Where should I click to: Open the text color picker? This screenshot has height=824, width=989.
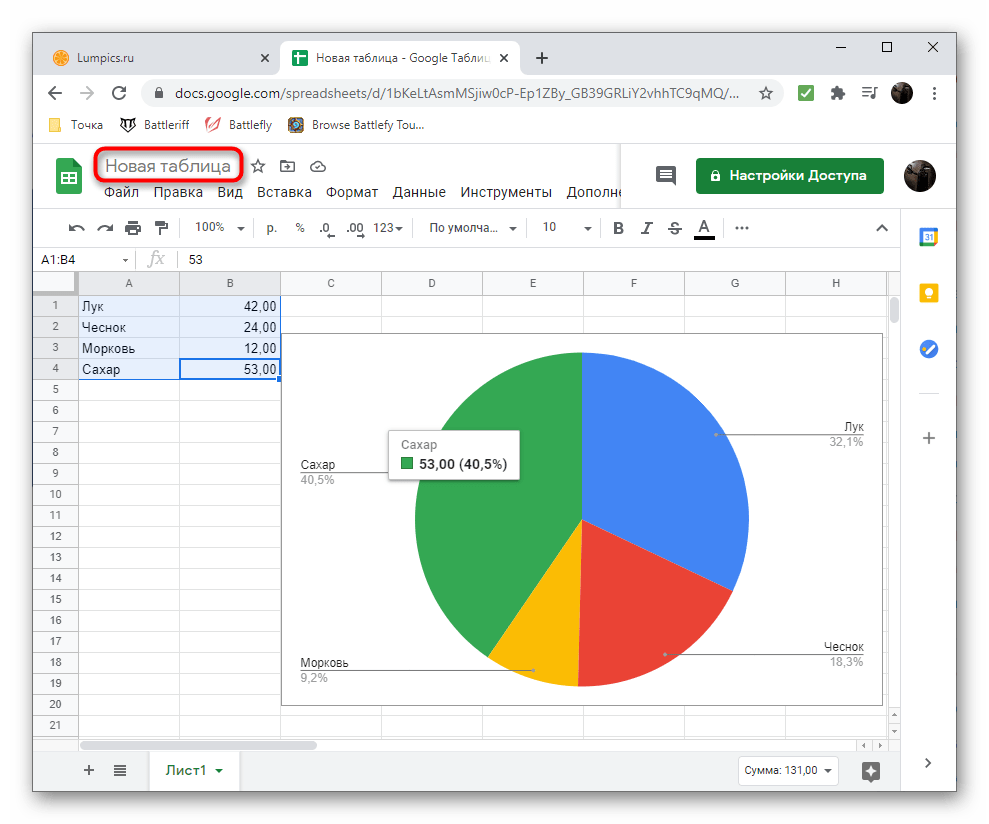coord(704,228)
